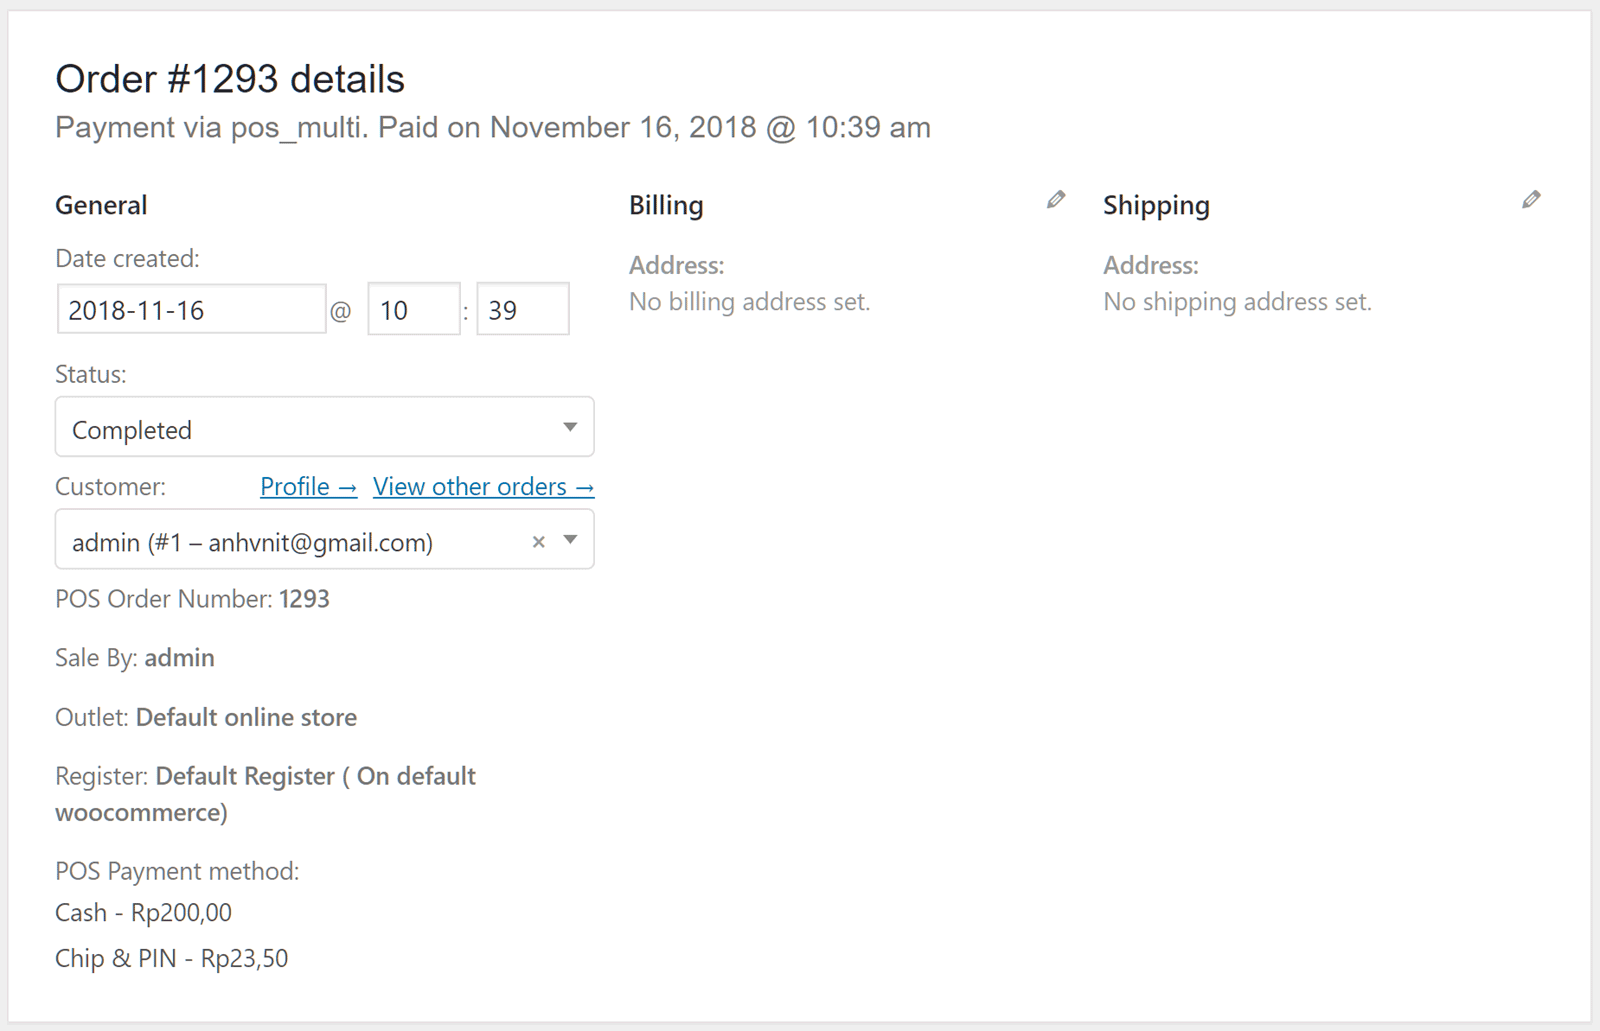Image resolution: width=1600 pixels, height=1031 pixels.
Task: Edit the Billing address with pencil icon
Action: tap(1056, 200)
